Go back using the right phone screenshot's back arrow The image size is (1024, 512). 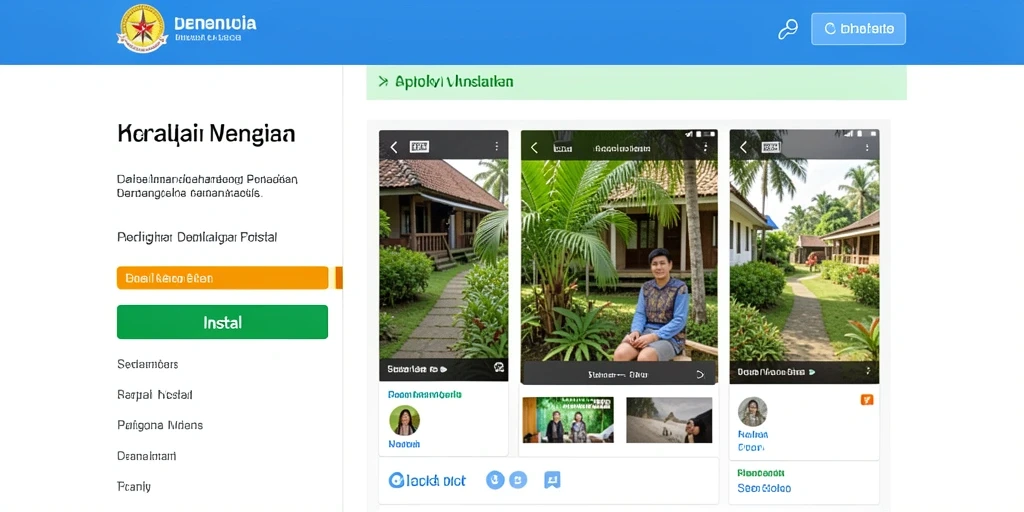[x=743, y=147]
